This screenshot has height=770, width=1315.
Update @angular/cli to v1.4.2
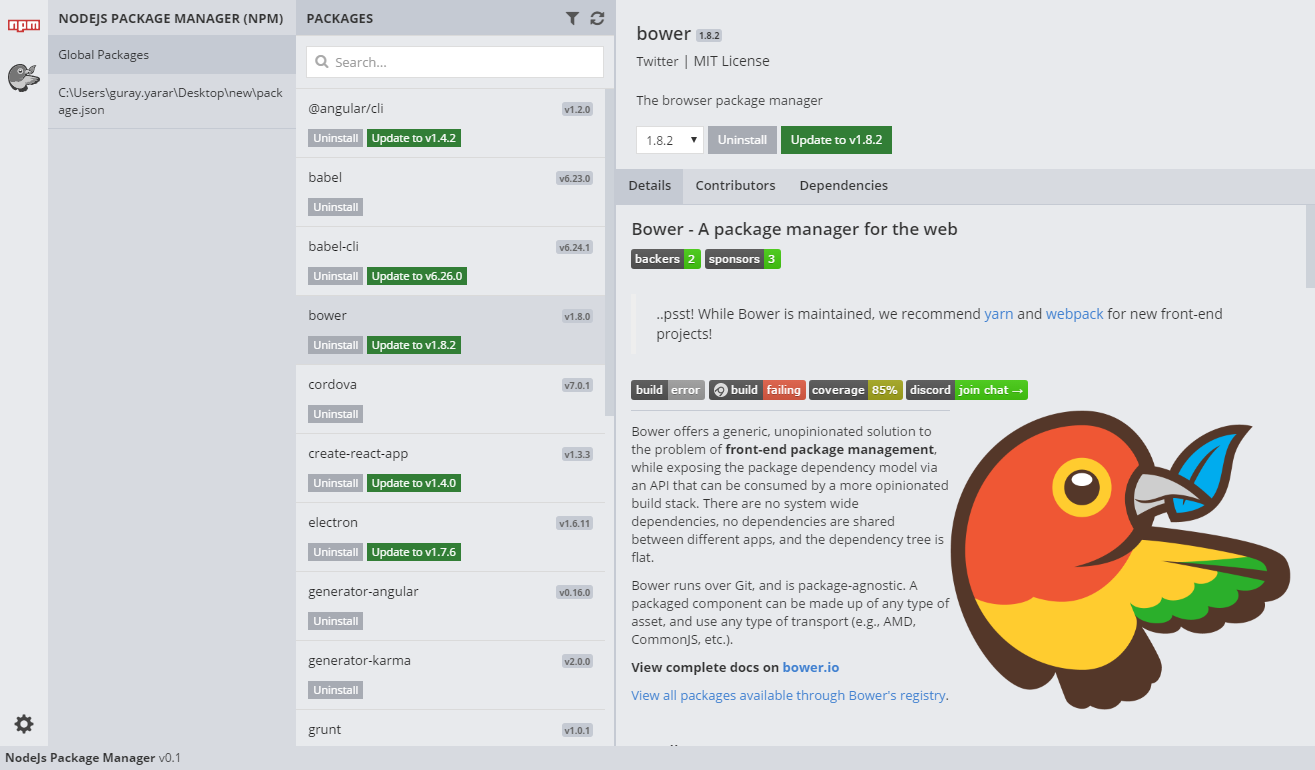click(414, 138)
